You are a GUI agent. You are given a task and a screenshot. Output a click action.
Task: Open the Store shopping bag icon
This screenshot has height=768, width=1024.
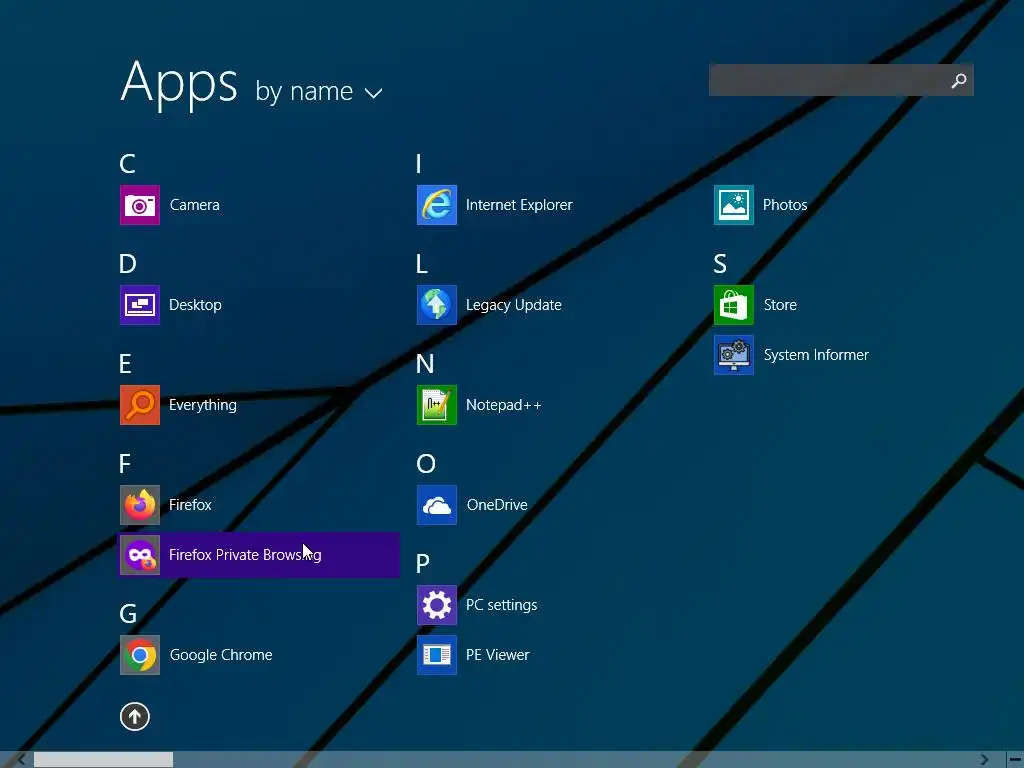click(734, 305)
